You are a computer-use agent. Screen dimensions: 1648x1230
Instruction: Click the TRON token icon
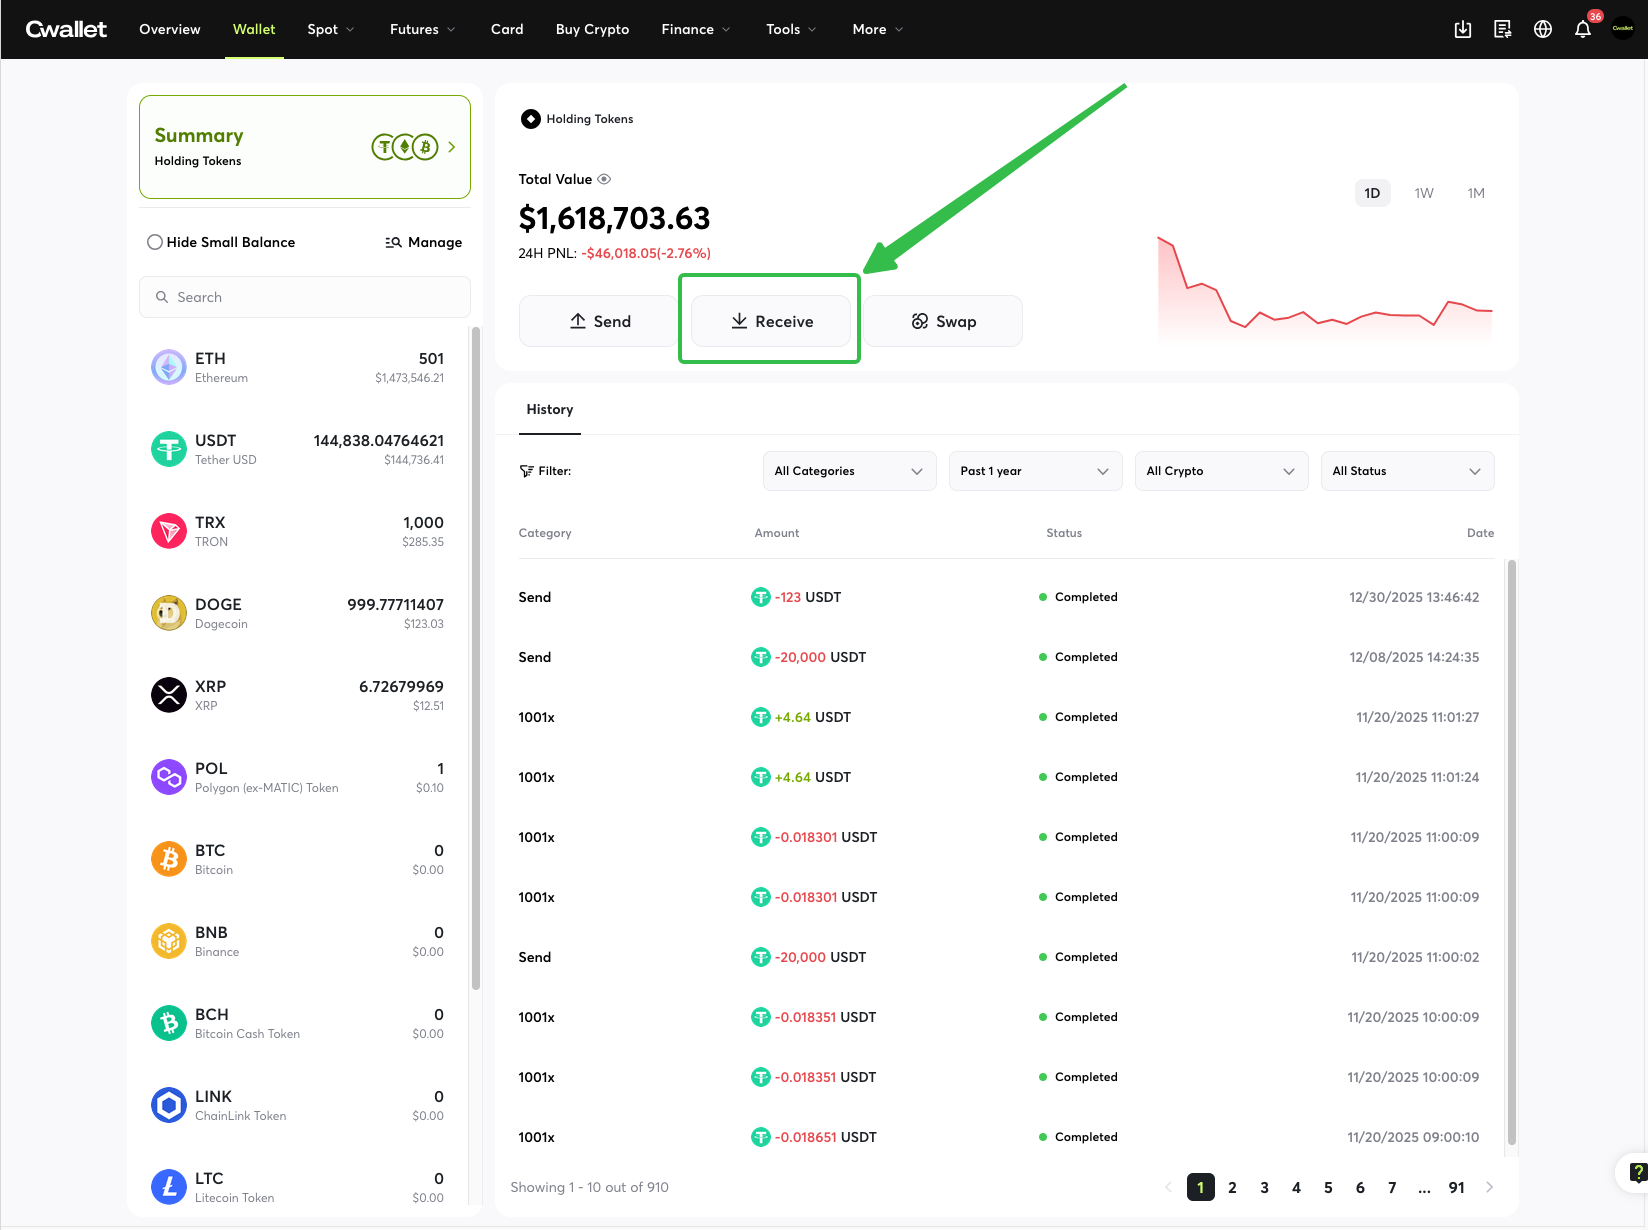[169, 531]
